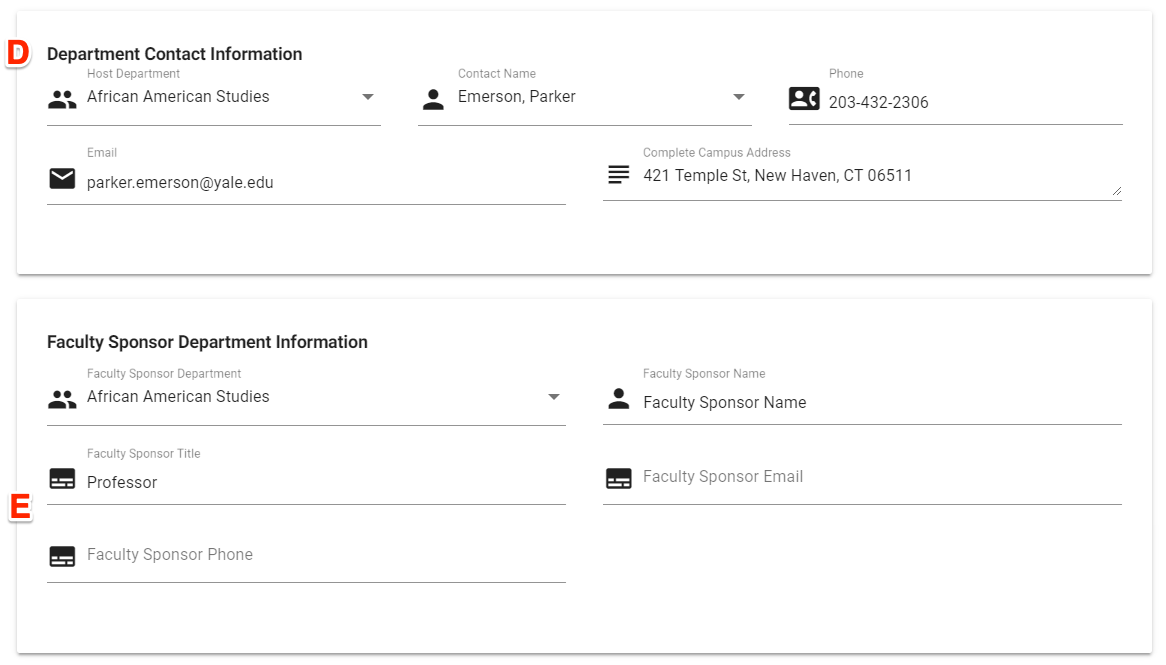Click the envelope icon beside Email
The height and width of the screenshot is (665, 1166).
point(62,178)
